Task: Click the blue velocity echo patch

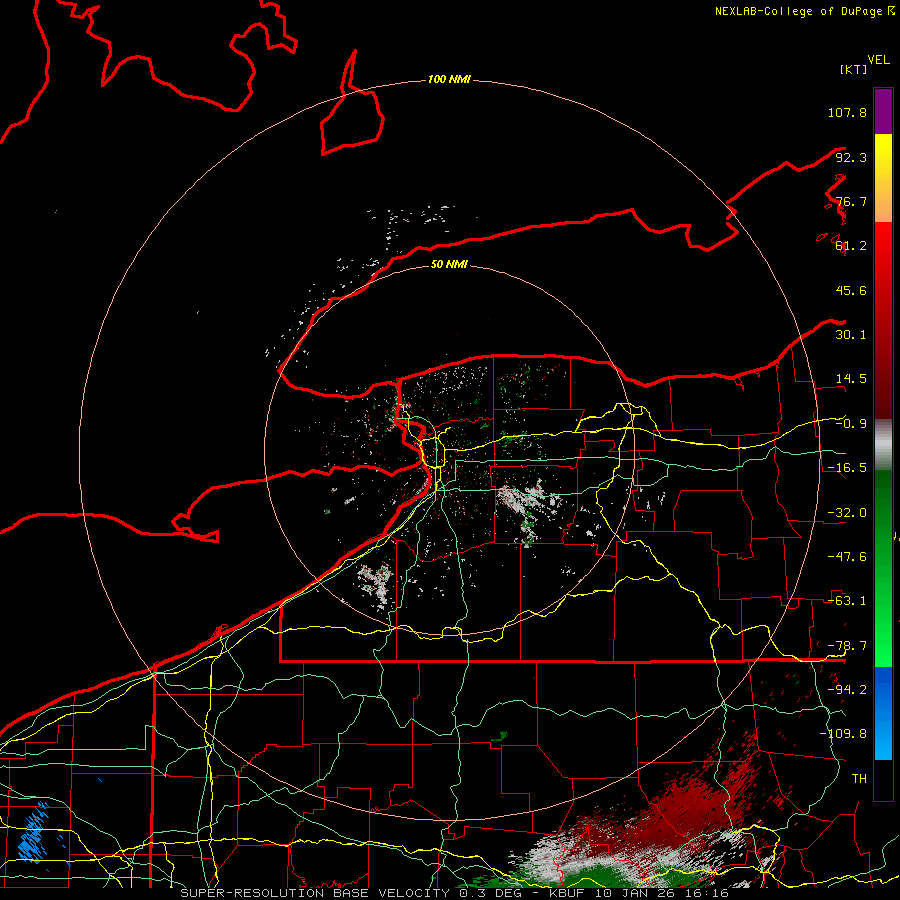Action: [x=34, y=833]
